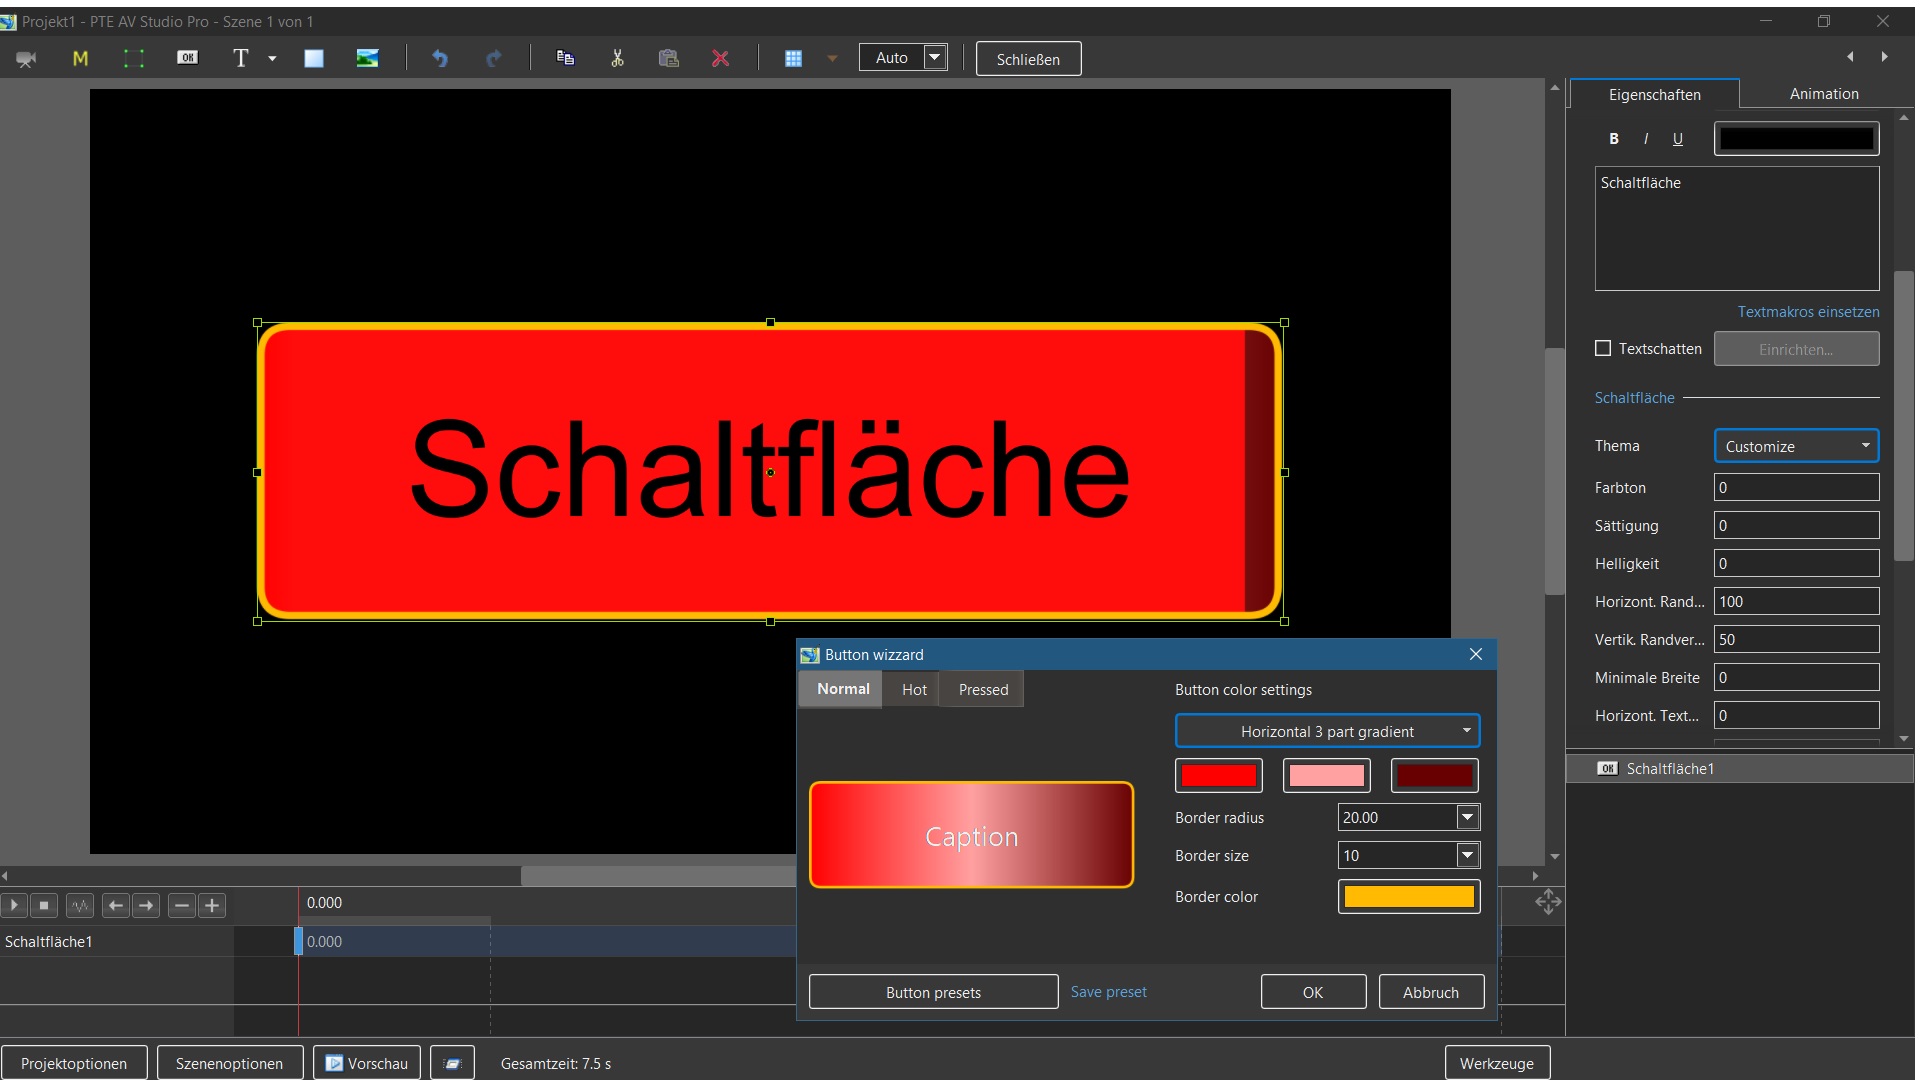
Task: Open the Border radius dropdown arrow
Action: (1467, 818)
